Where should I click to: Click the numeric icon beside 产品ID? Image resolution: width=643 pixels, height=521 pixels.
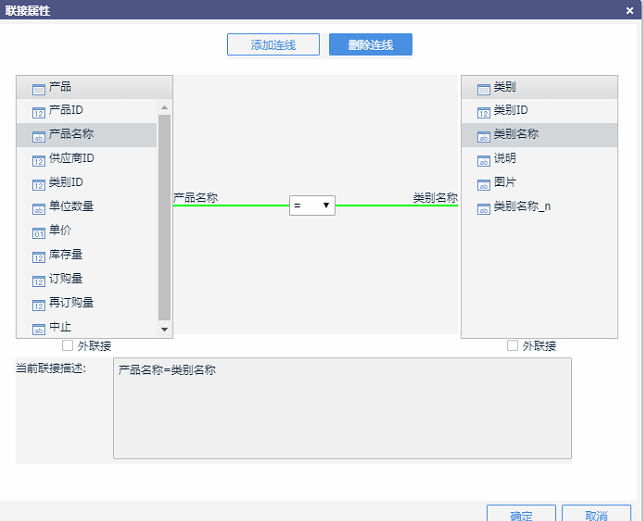(39, 113)
